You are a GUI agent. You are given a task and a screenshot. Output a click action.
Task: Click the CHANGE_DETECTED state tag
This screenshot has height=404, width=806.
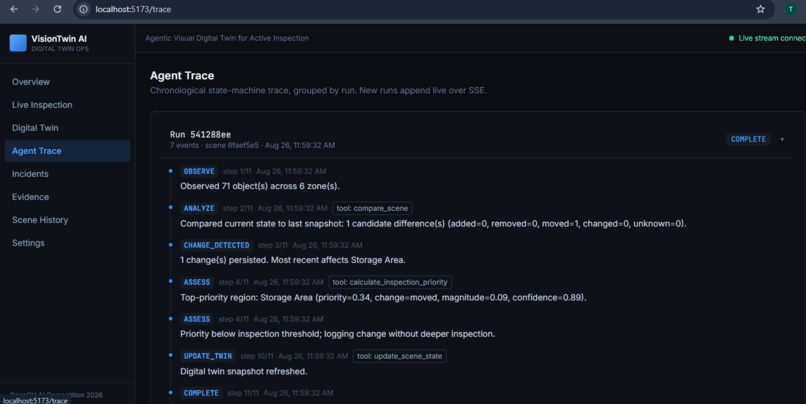click(216, 245)
